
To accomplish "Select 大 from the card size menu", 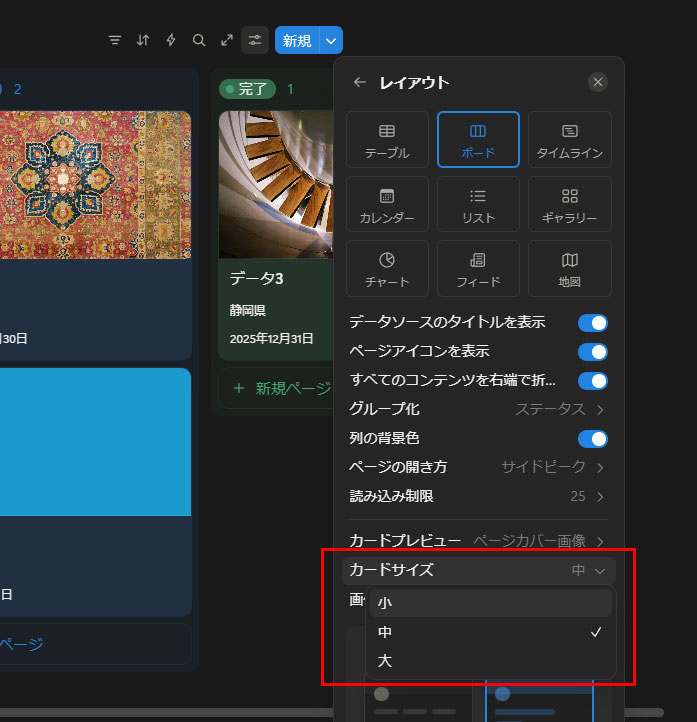I will tap(490, 661).
